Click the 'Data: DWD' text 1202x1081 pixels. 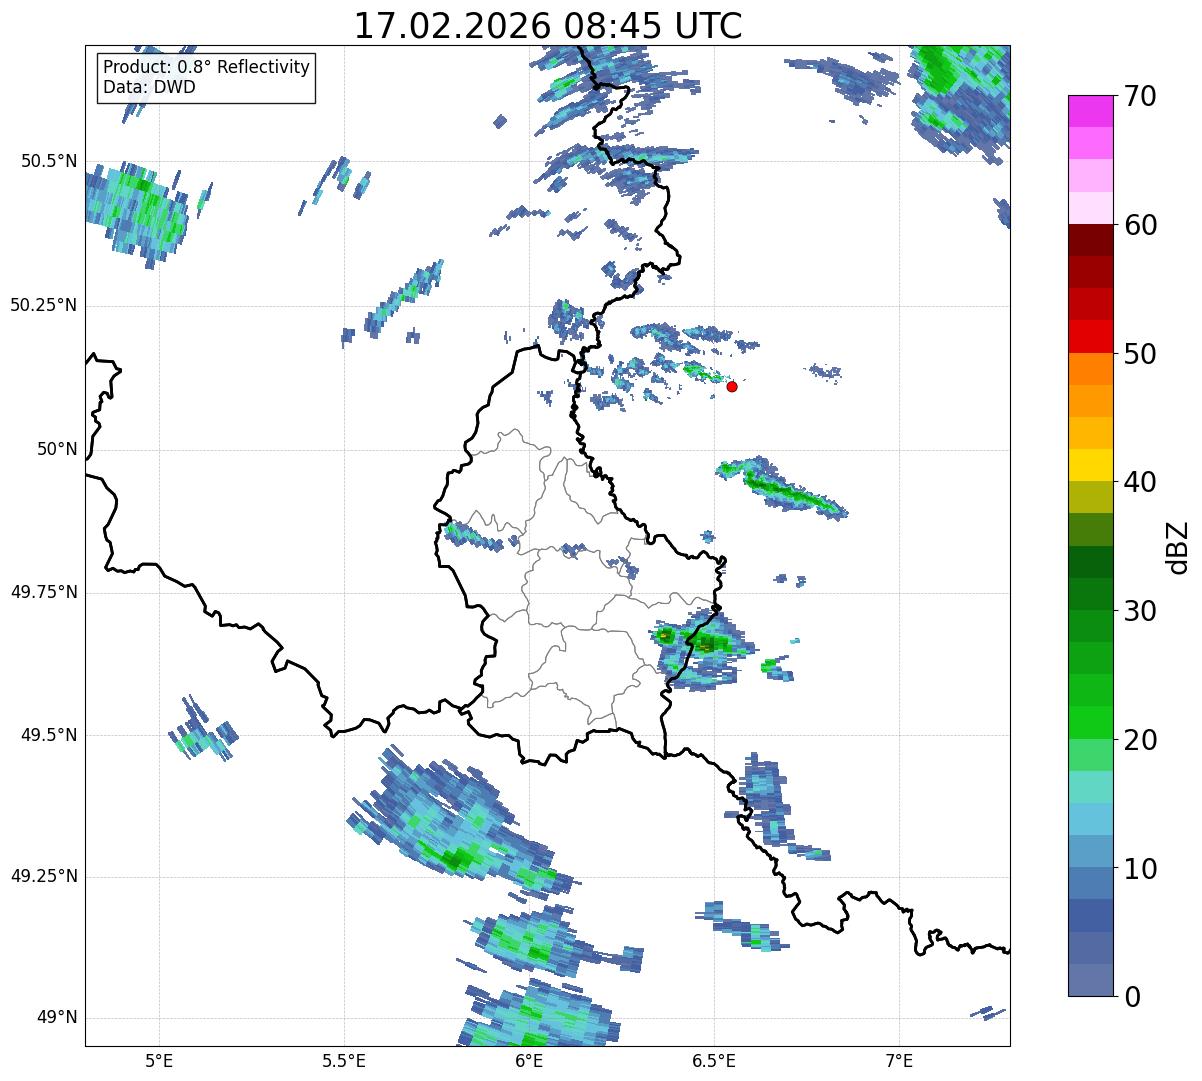pos(149,87)
